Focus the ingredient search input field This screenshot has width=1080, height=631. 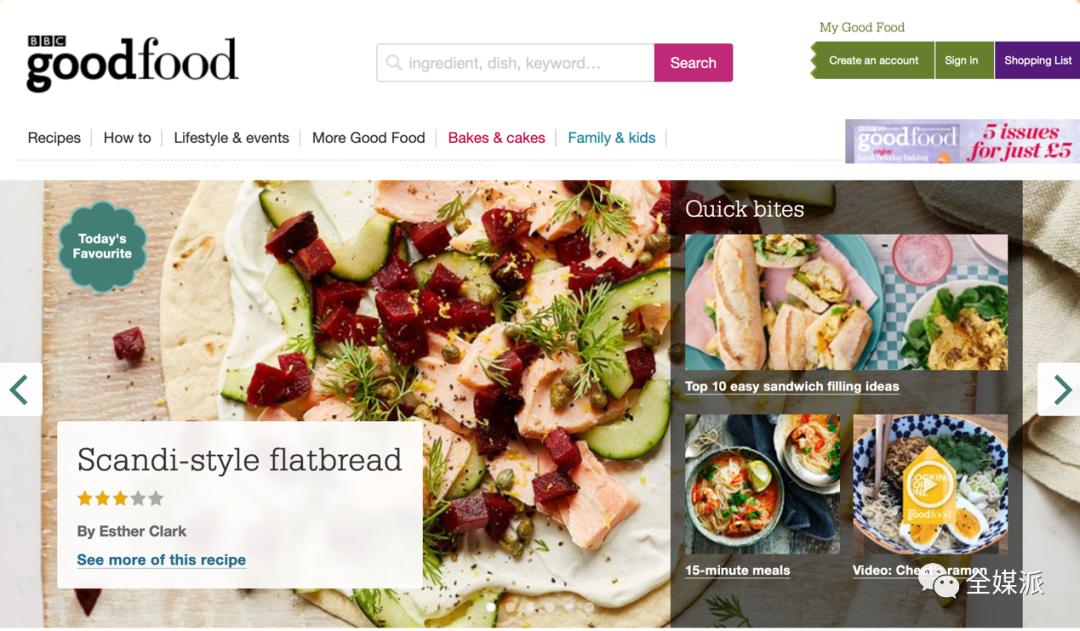pyautogui.click(x=516, y=63)
